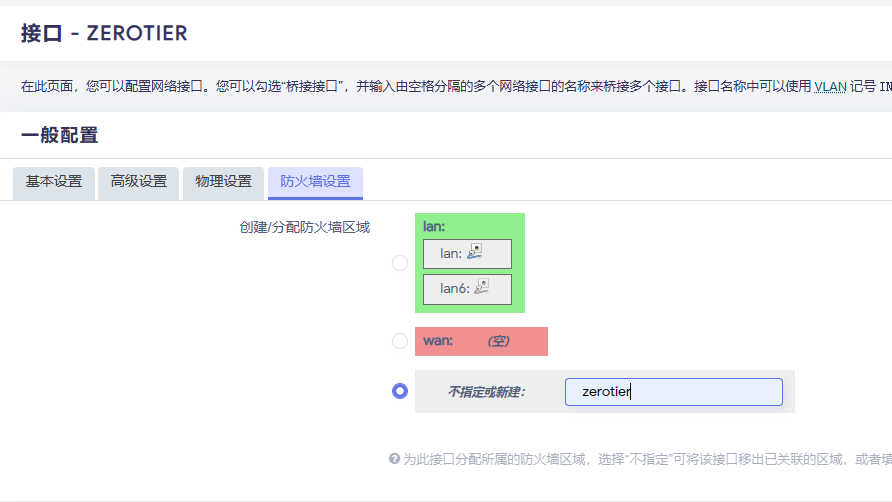Screen dimensions: 892x502
Task: Click the question mark help icon
Action: [x=394, y=459]
